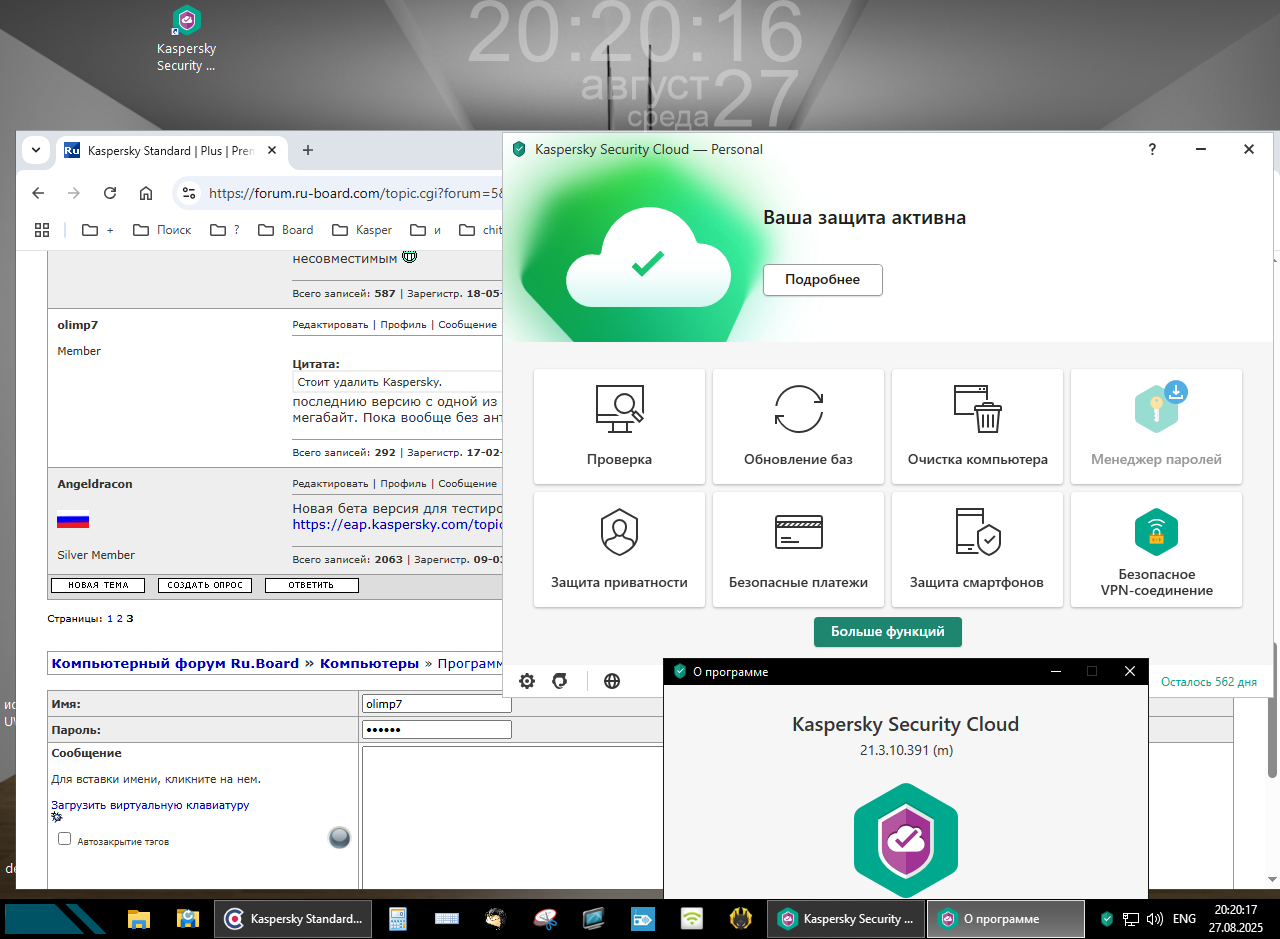Click the Подробнее button
The height and width of the screenshot is (939, 1280).
tap(822, 280)
